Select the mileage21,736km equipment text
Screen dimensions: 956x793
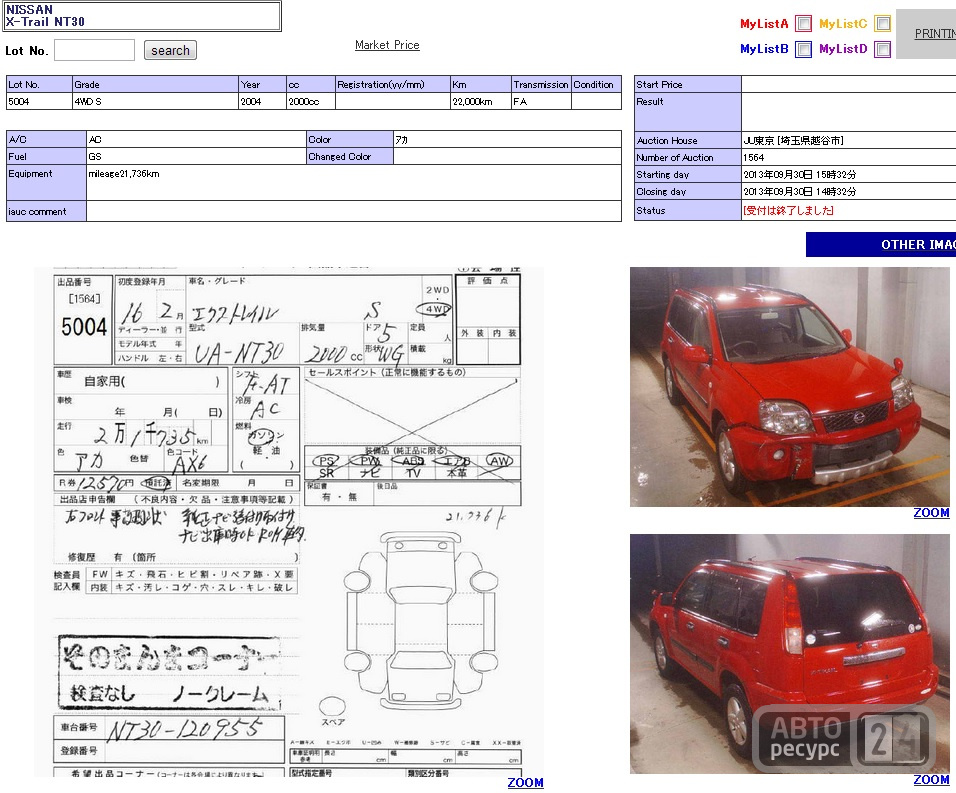click(x=124, y=174)
